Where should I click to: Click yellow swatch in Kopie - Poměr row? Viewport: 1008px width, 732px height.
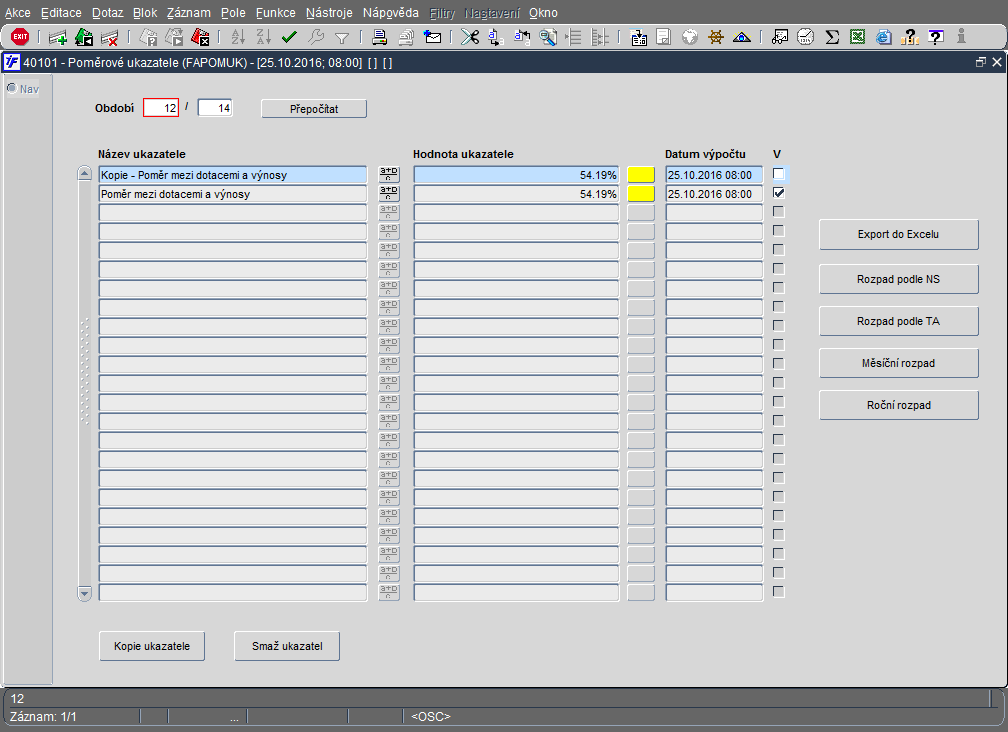(x=641, y=175)
